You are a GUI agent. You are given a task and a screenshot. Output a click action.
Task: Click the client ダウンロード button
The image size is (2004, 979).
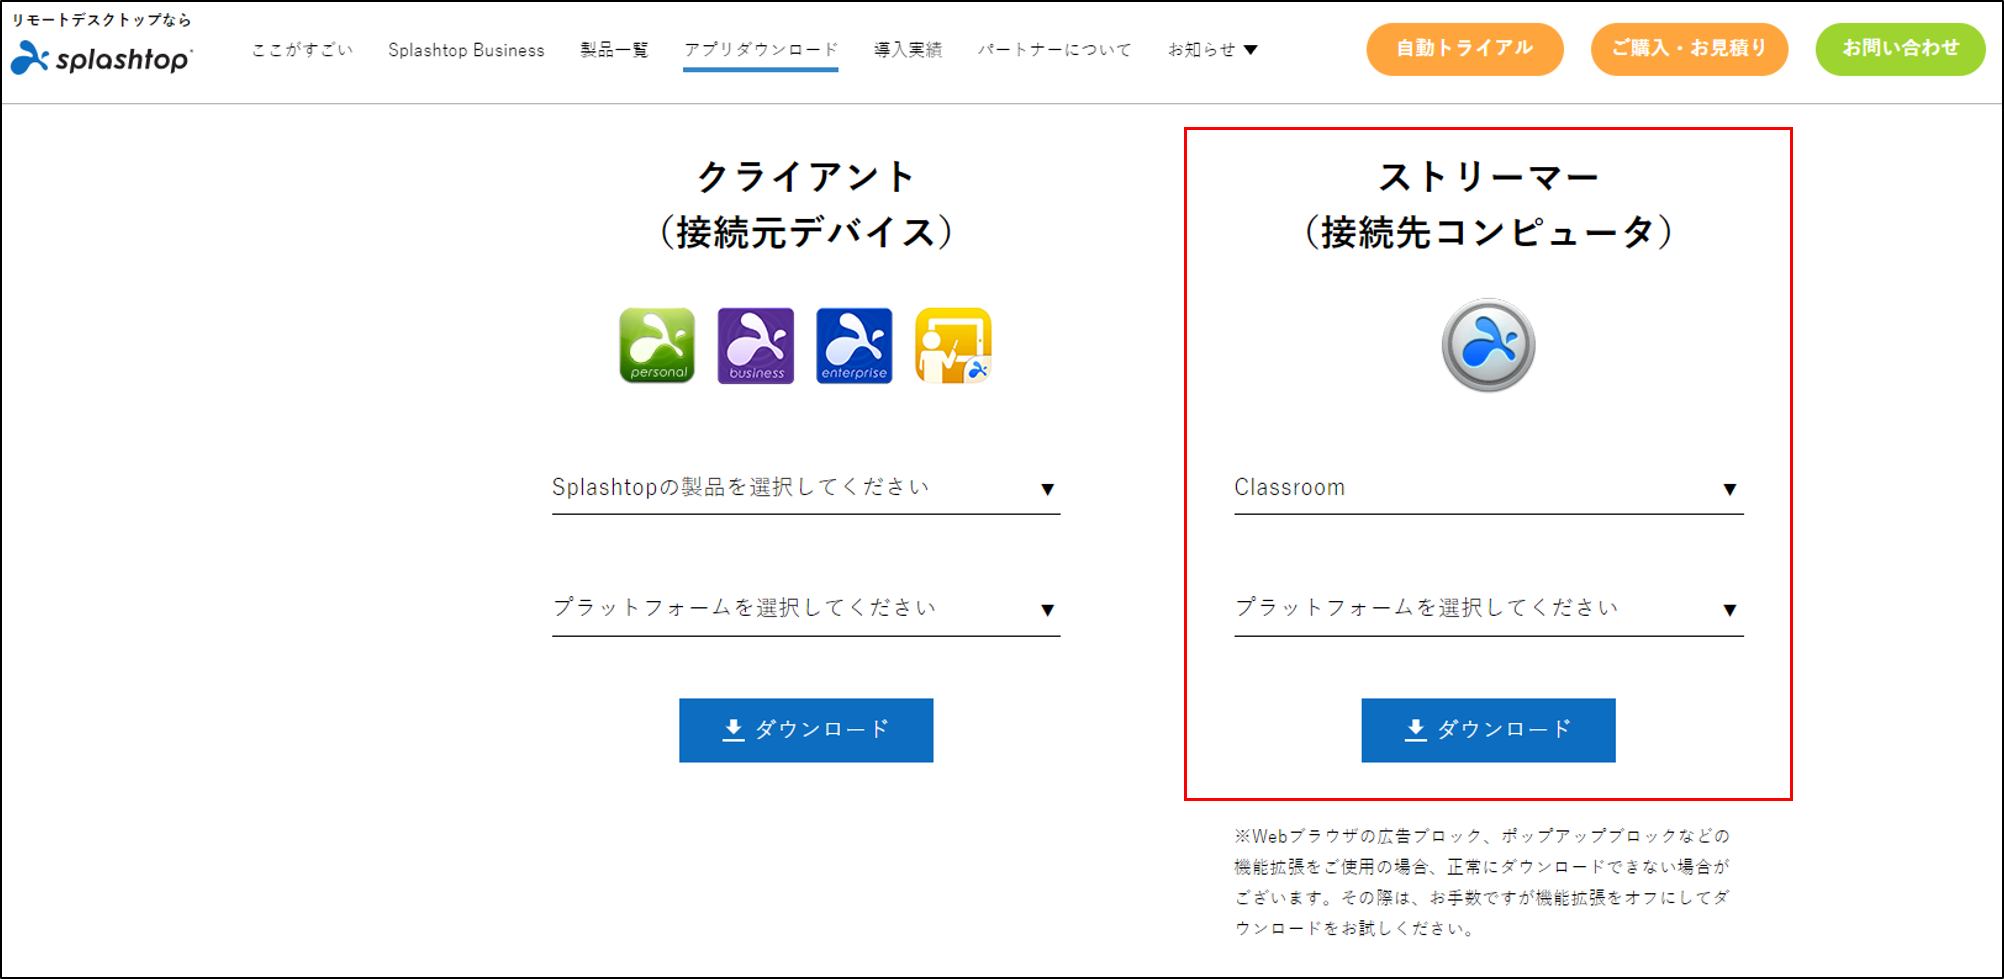pos(806,730)
